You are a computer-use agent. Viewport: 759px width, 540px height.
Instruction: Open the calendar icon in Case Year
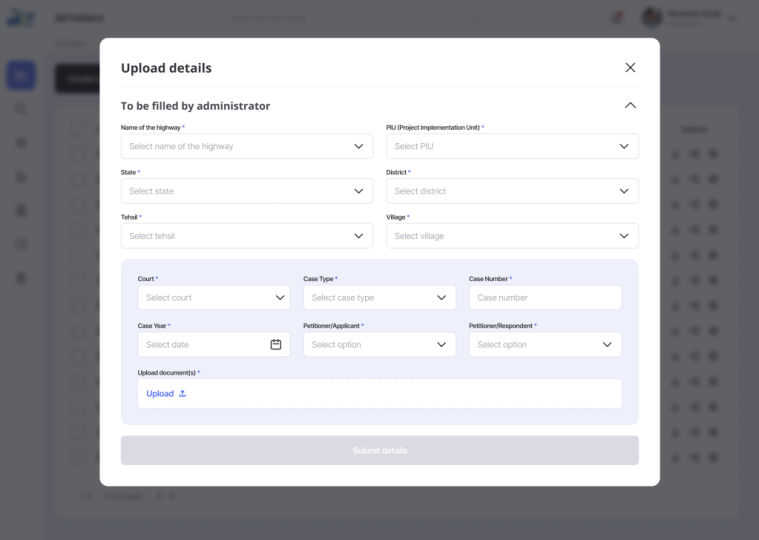pos(276,345)
